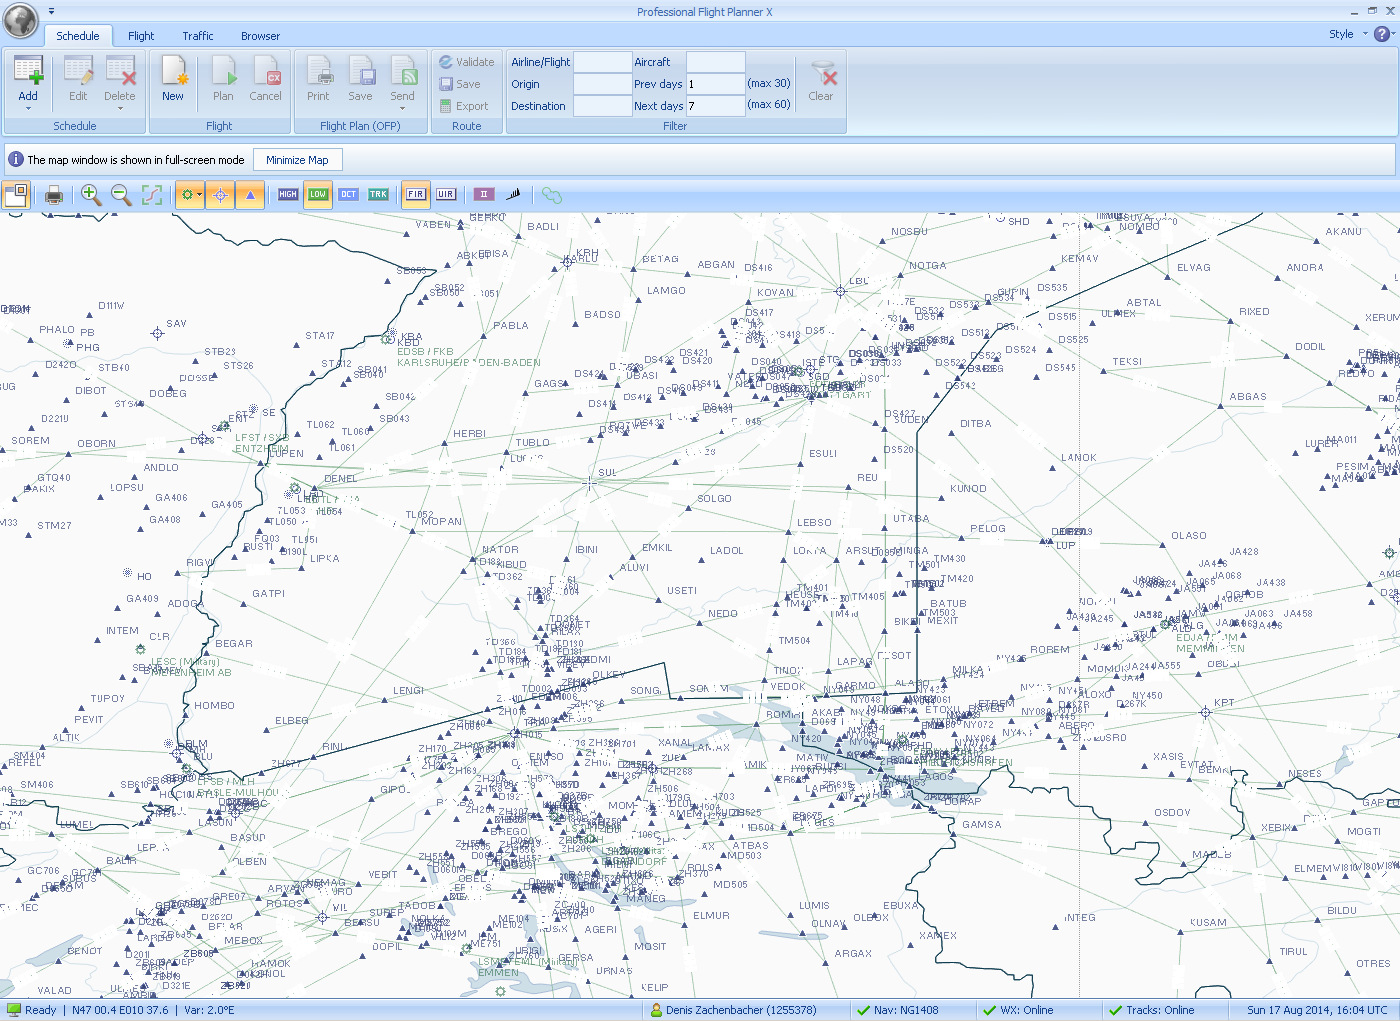Toggle waypoint triangle display

pyautogui.click(x=250, y=195)
